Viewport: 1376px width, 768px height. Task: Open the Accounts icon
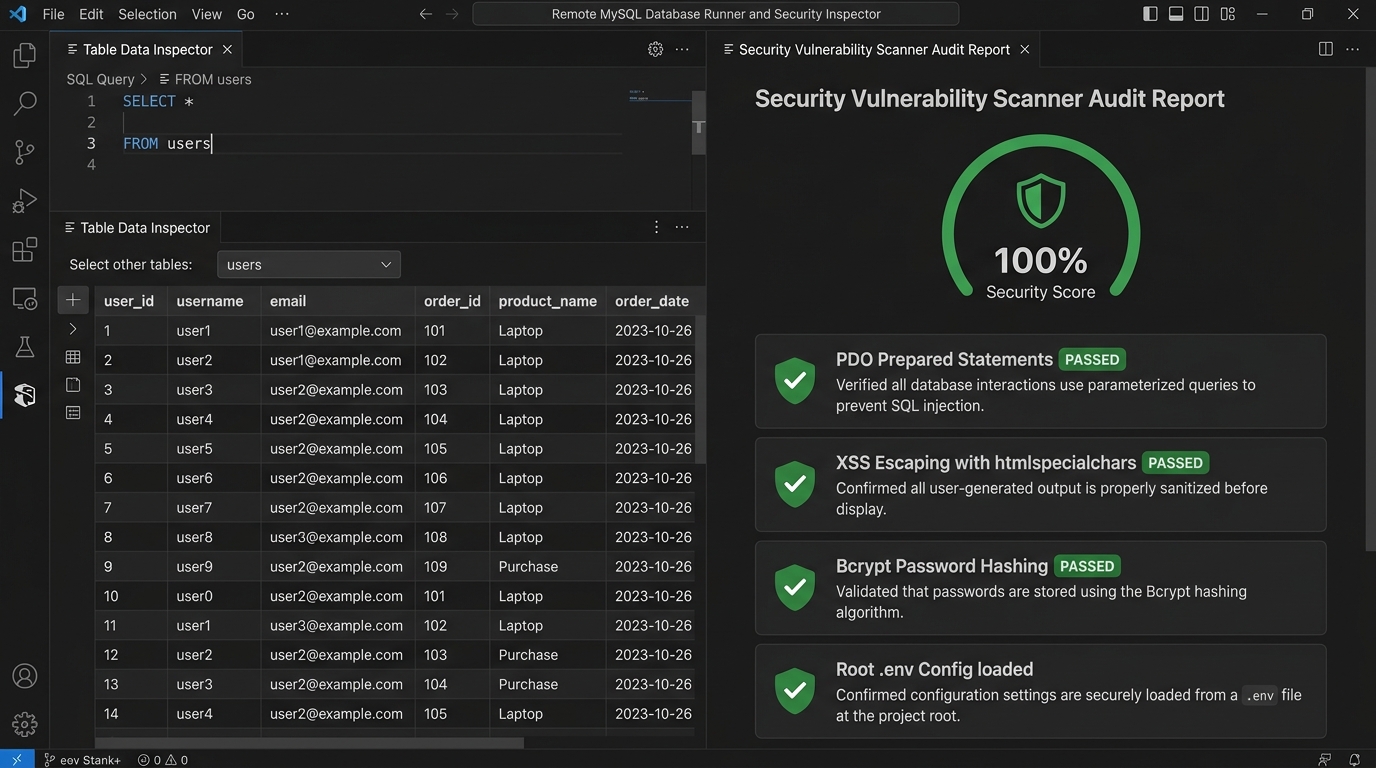[24, 676]
